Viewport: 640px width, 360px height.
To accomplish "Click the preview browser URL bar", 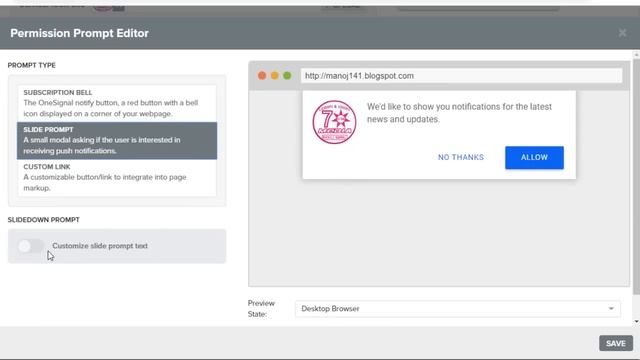I will pyautogui.click(x=461, y=76).
